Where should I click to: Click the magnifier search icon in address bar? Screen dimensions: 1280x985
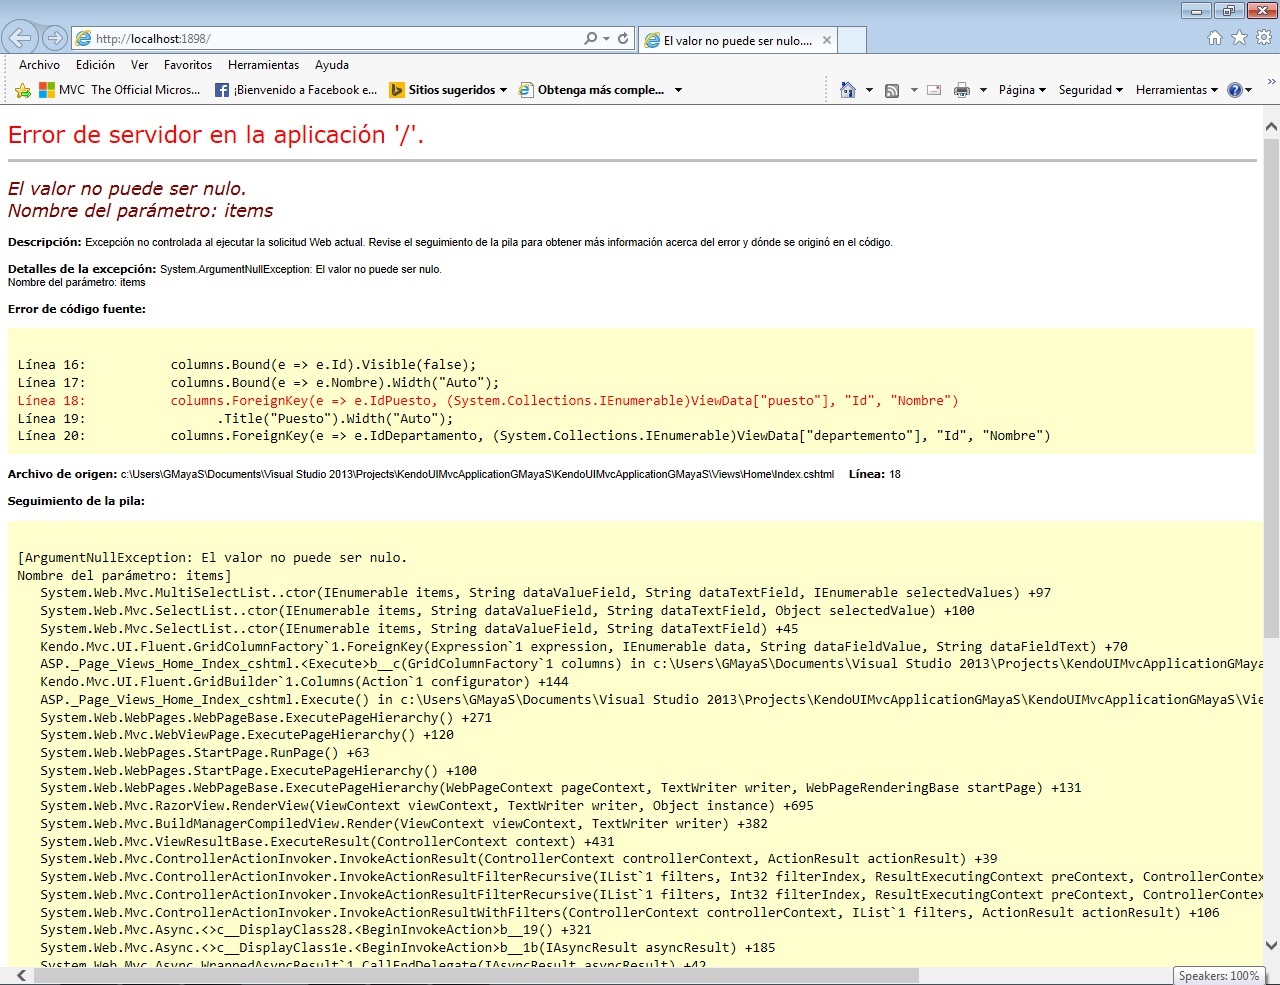pyautogui.click(x=590, y=38)
